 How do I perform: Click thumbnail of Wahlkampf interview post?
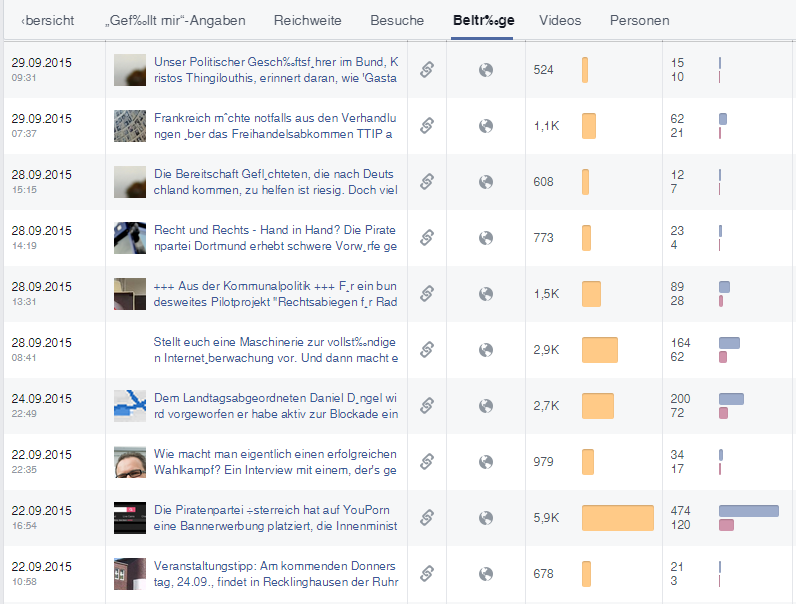click(130, 462)
